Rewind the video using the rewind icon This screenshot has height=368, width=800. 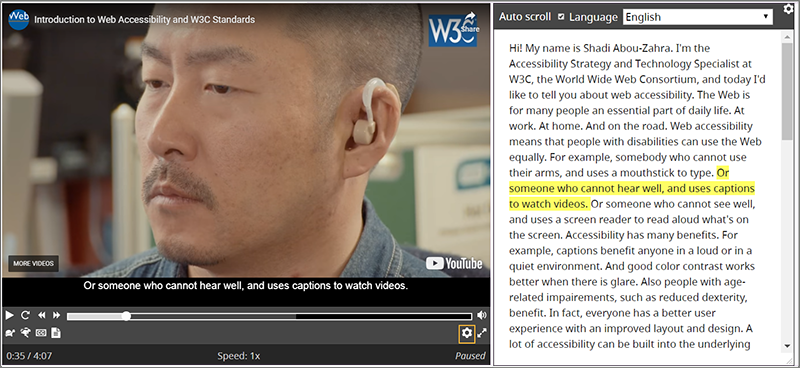click(x=41, y=315)
